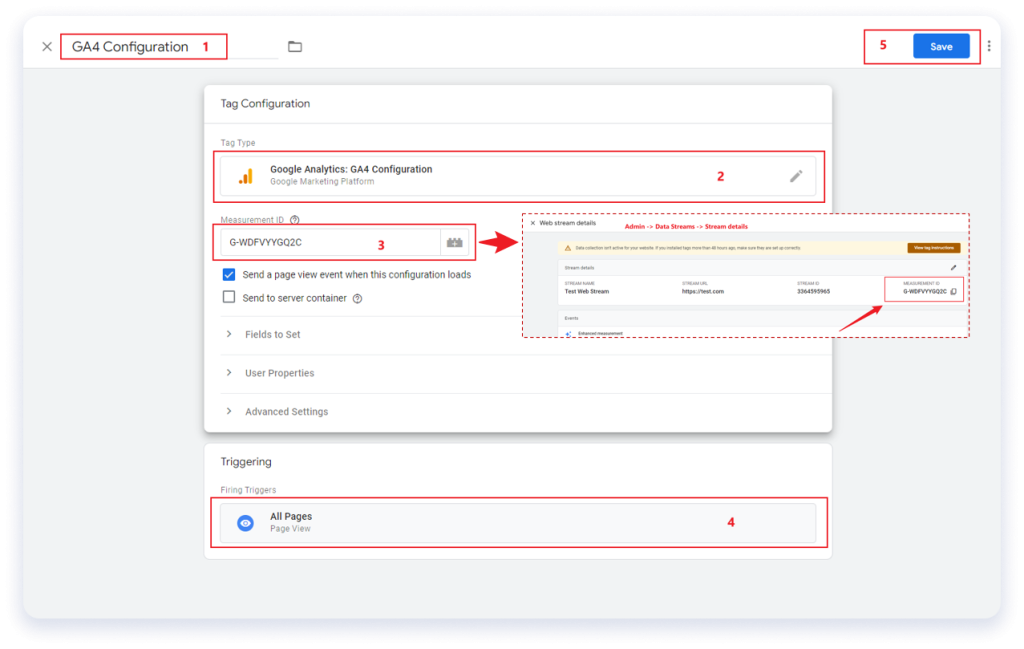The width and height of the screenshot is (1024, 649).
Task: Expand the User Properties section
Action: [x=279, y=373]
